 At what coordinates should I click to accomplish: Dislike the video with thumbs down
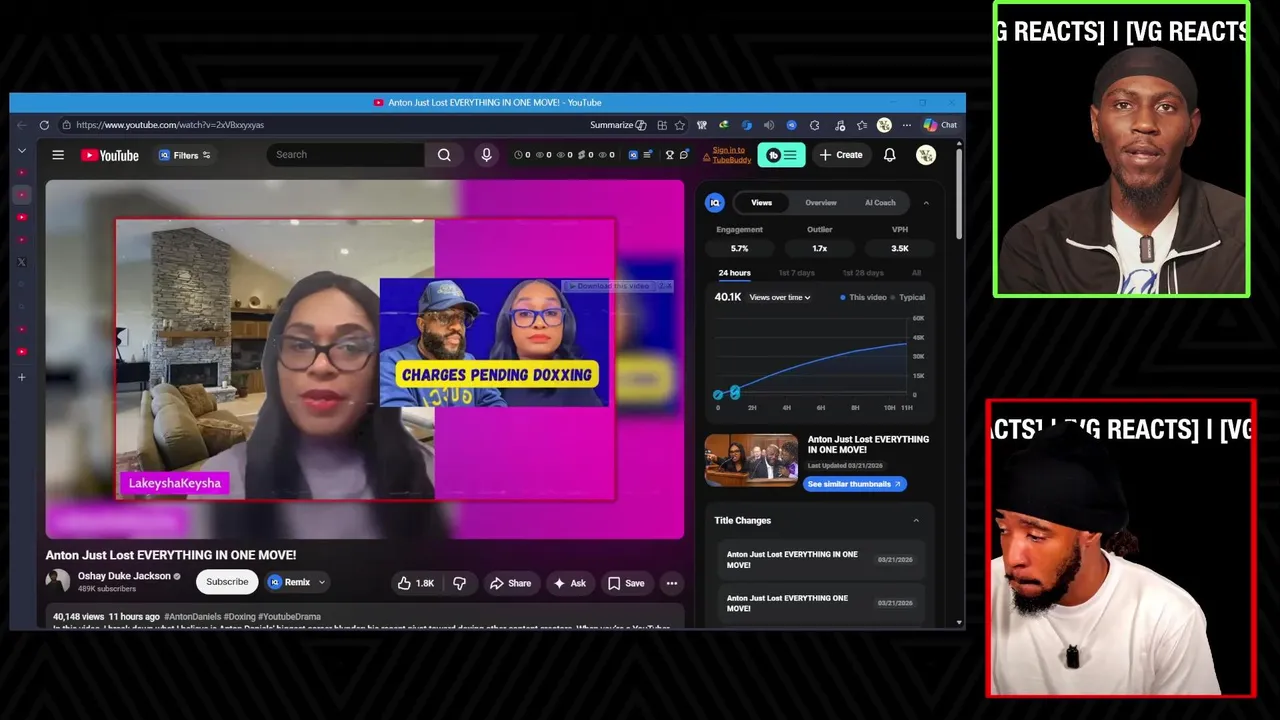[x=459, y=583]
